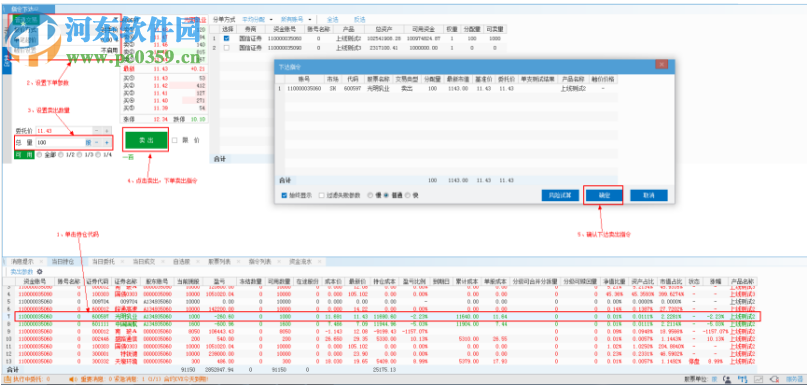Click 取消 in the order dialog
This screenshot has height=387, width=809.
(649, 196)
